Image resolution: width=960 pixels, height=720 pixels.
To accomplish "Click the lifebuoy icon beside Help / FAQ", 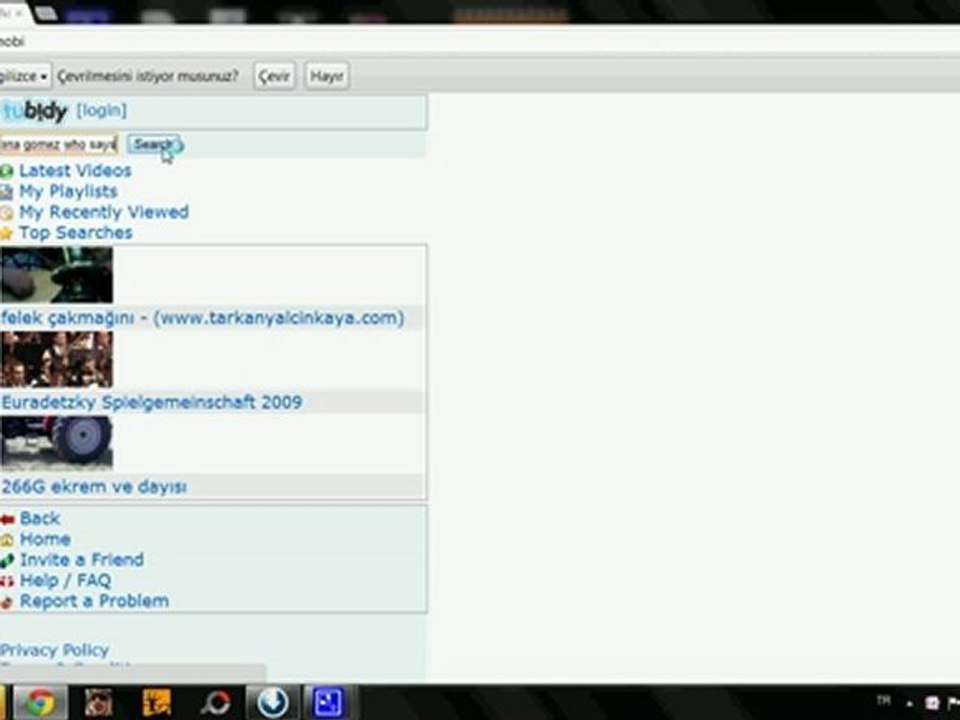I will [7, 582].
